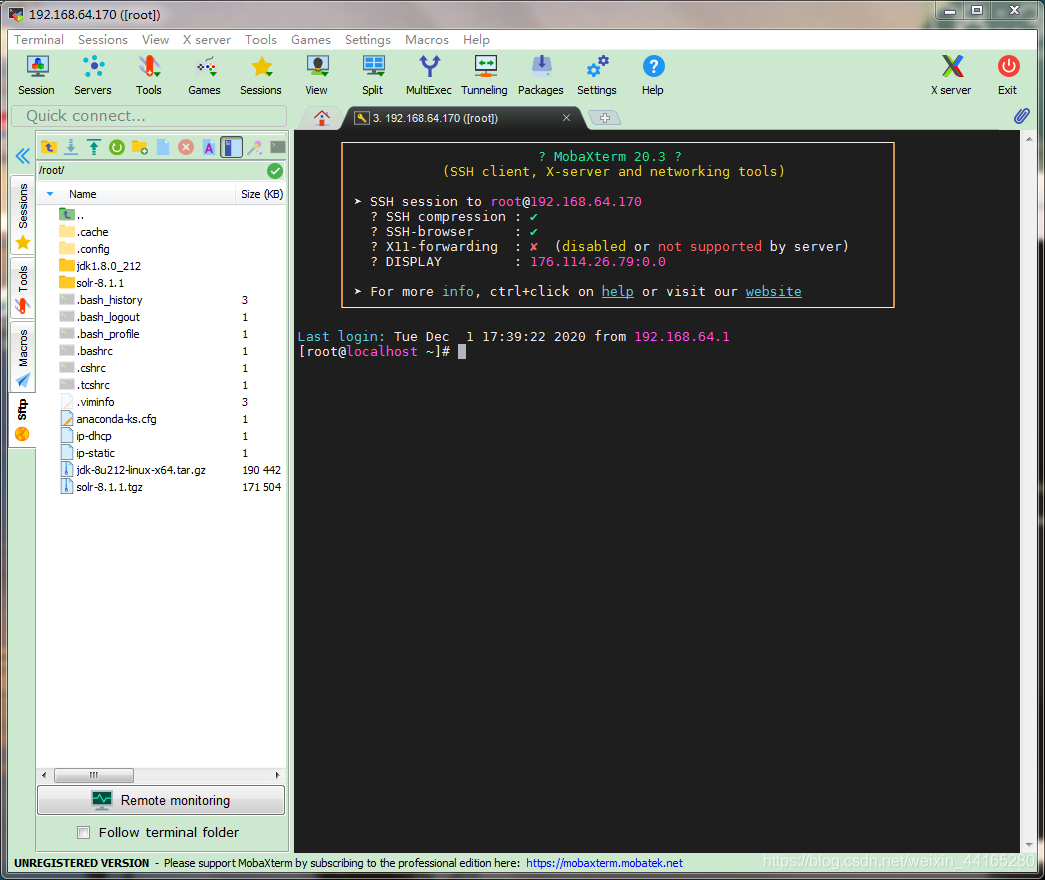Refresh SFTP folder with green circle icon
Viewport: 1045px width, 880px height.
(117, 147)
